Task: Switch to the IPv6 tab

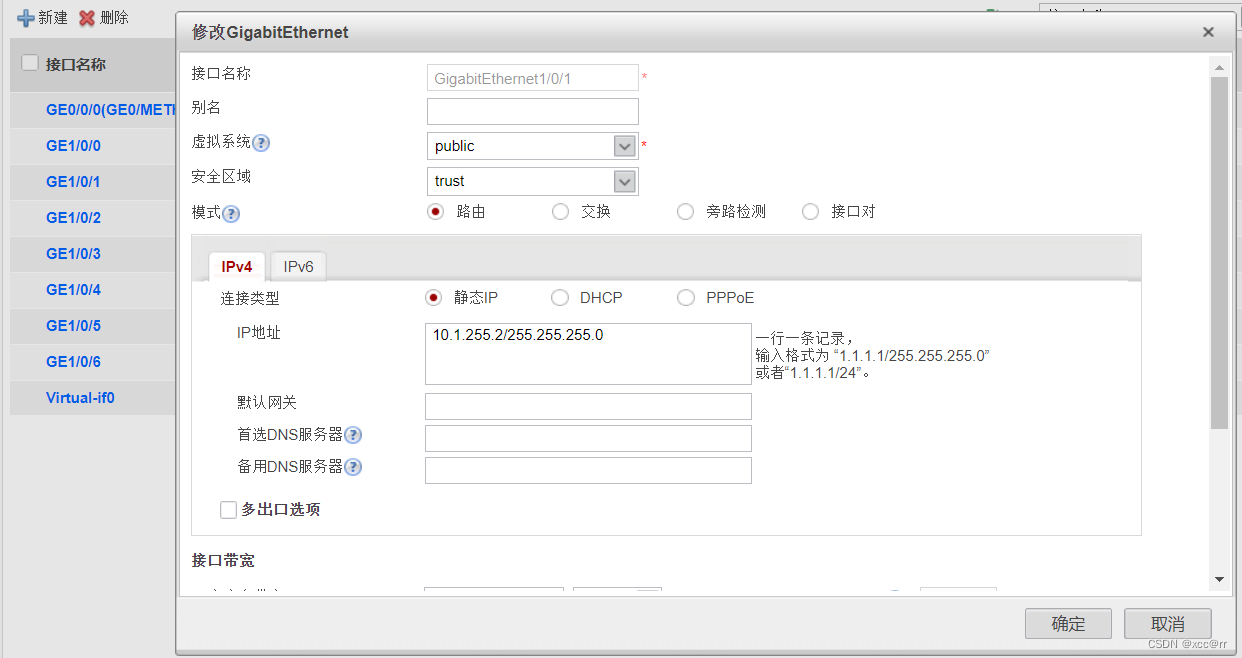Action: [298, 266]
